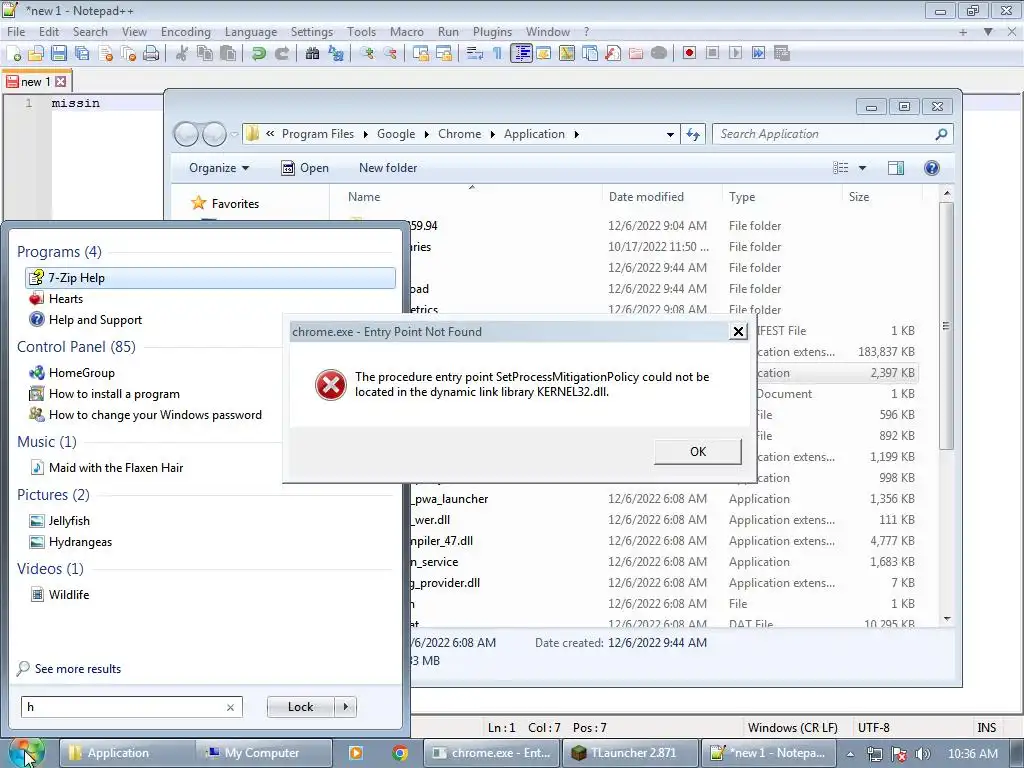Click the Save All toolbar icon
Viewport: 1024px width, 768px height.
82,54
